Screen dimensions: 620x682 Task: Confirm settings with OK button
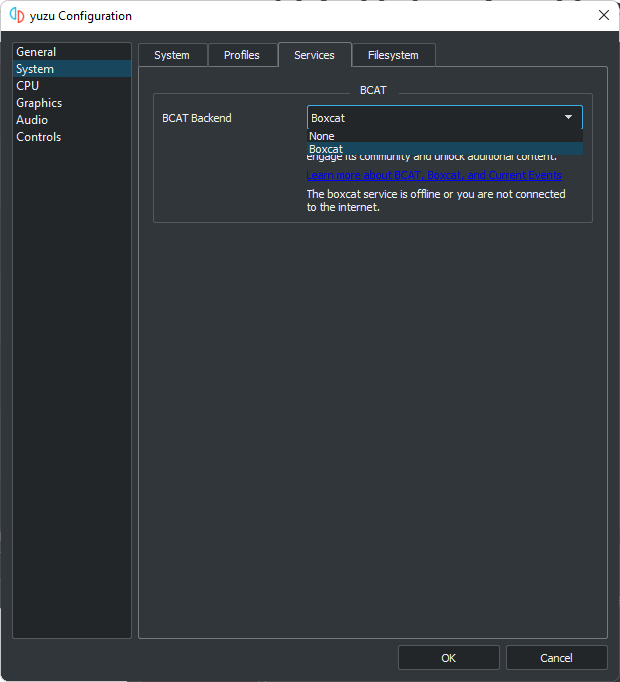pos(449,658)
